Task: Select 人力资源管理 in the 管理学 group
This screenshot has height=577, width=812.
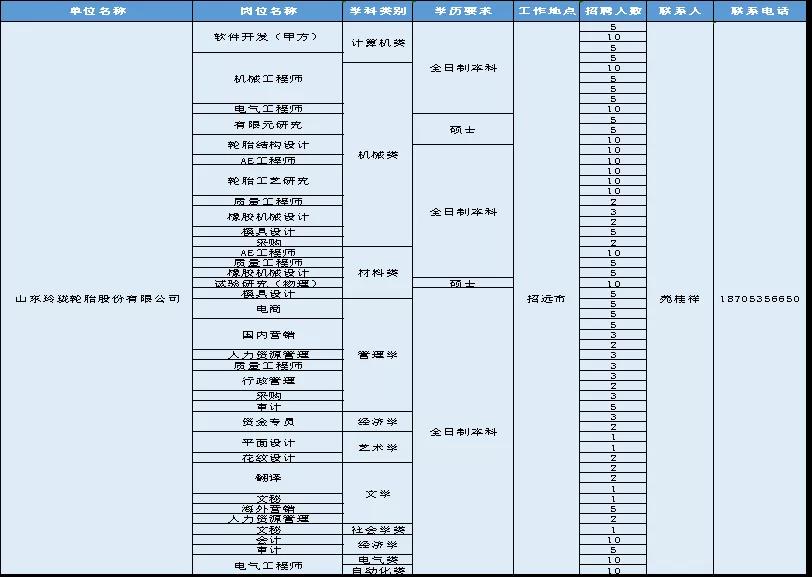Action: pyautogui.click(x=268, y=355)
